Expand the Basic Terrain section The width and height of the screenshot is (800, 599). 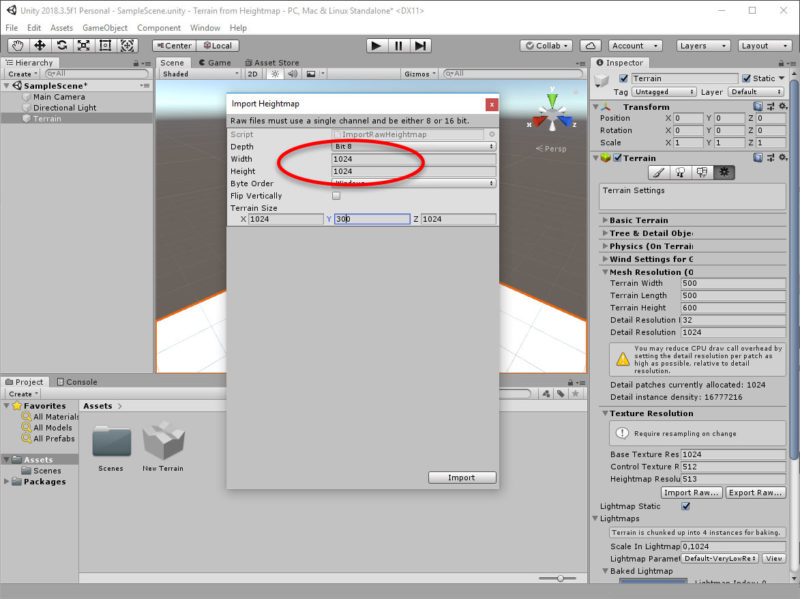605,220
